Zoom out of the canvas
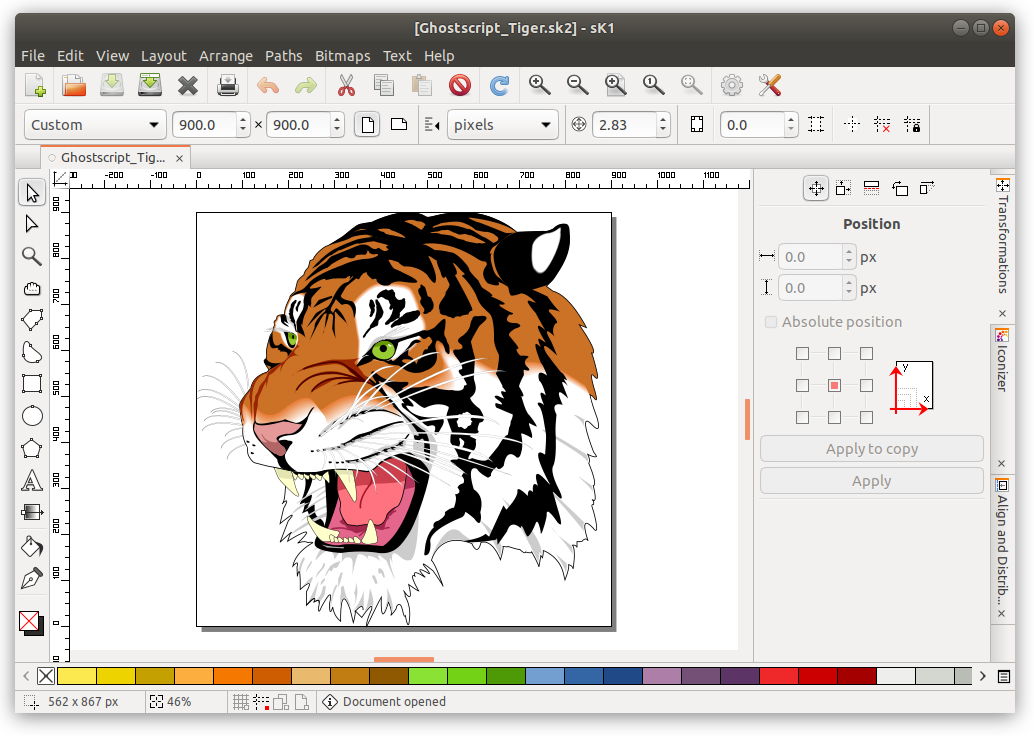 click(578, 86)
